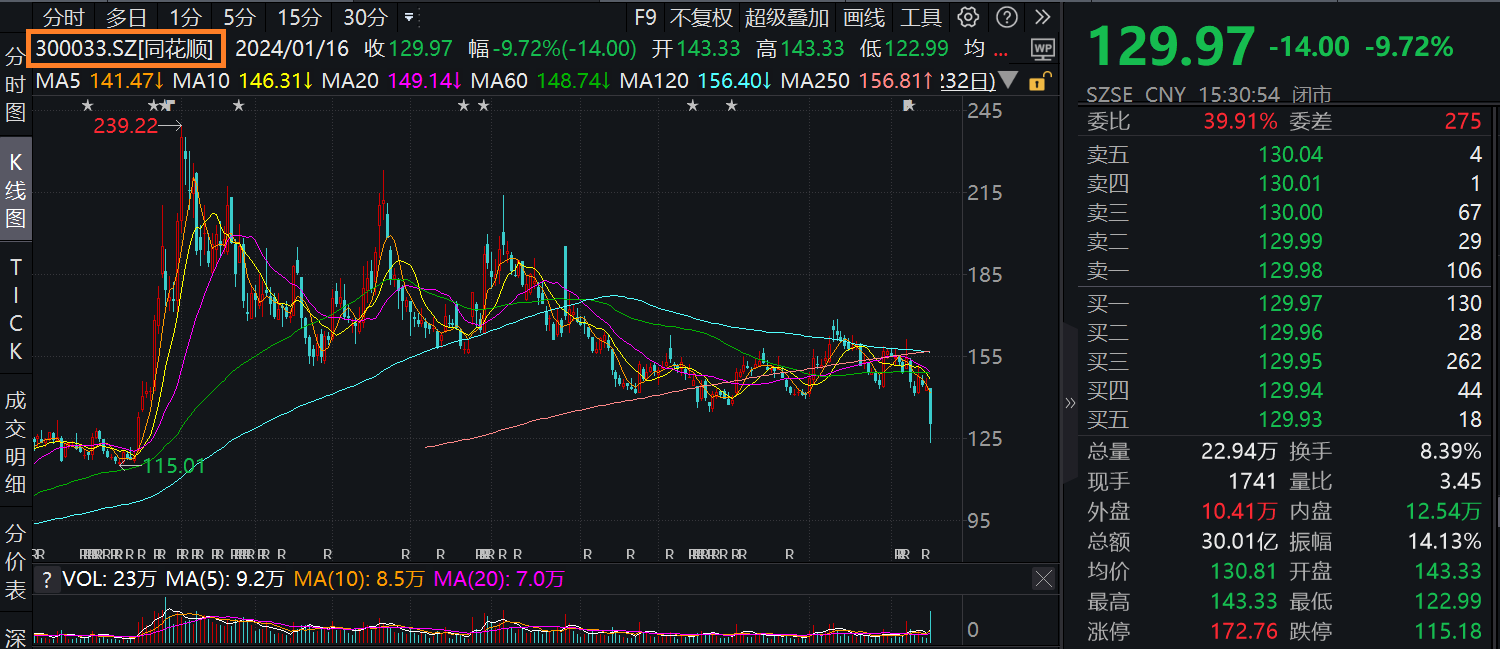Click the 卖四 130.01 order row

pyautogui.click(x=1285, y=183)
